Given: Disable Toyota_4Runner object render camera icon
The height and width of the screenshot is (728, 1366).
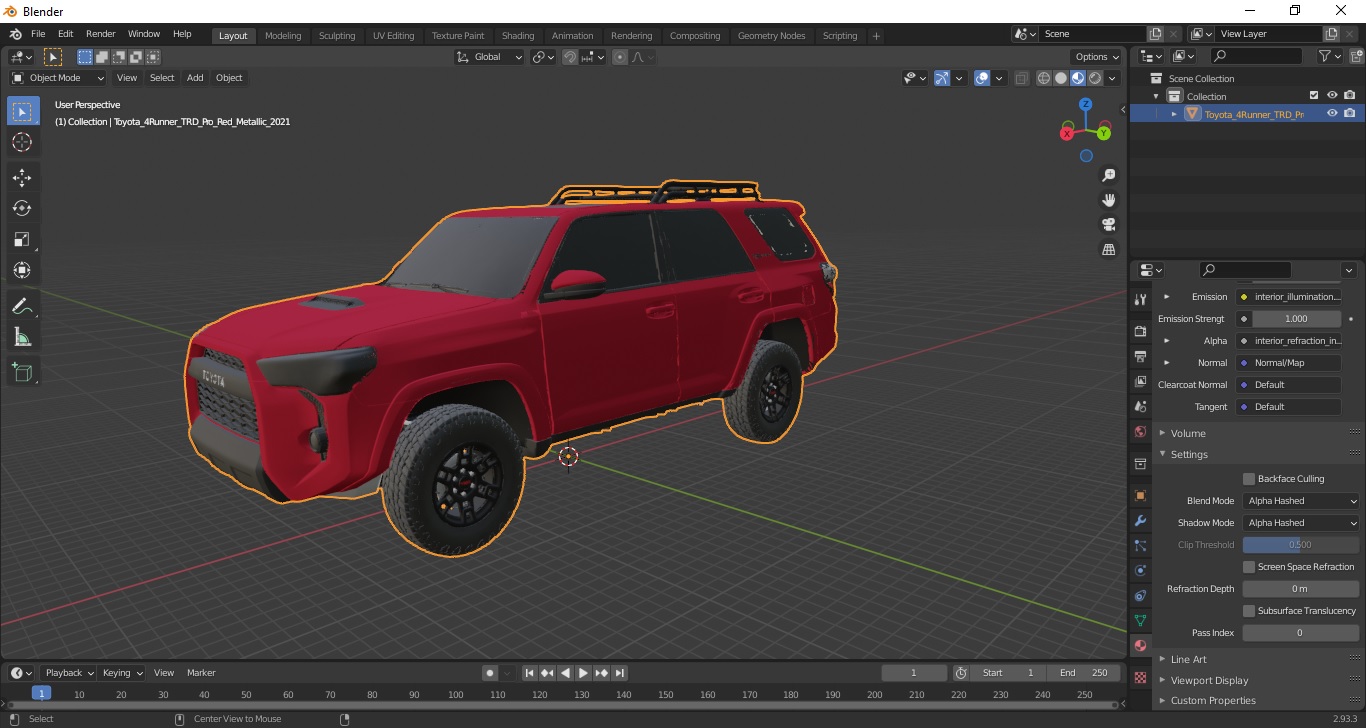Looking at the screenshot, I should tap(1350, 114).
